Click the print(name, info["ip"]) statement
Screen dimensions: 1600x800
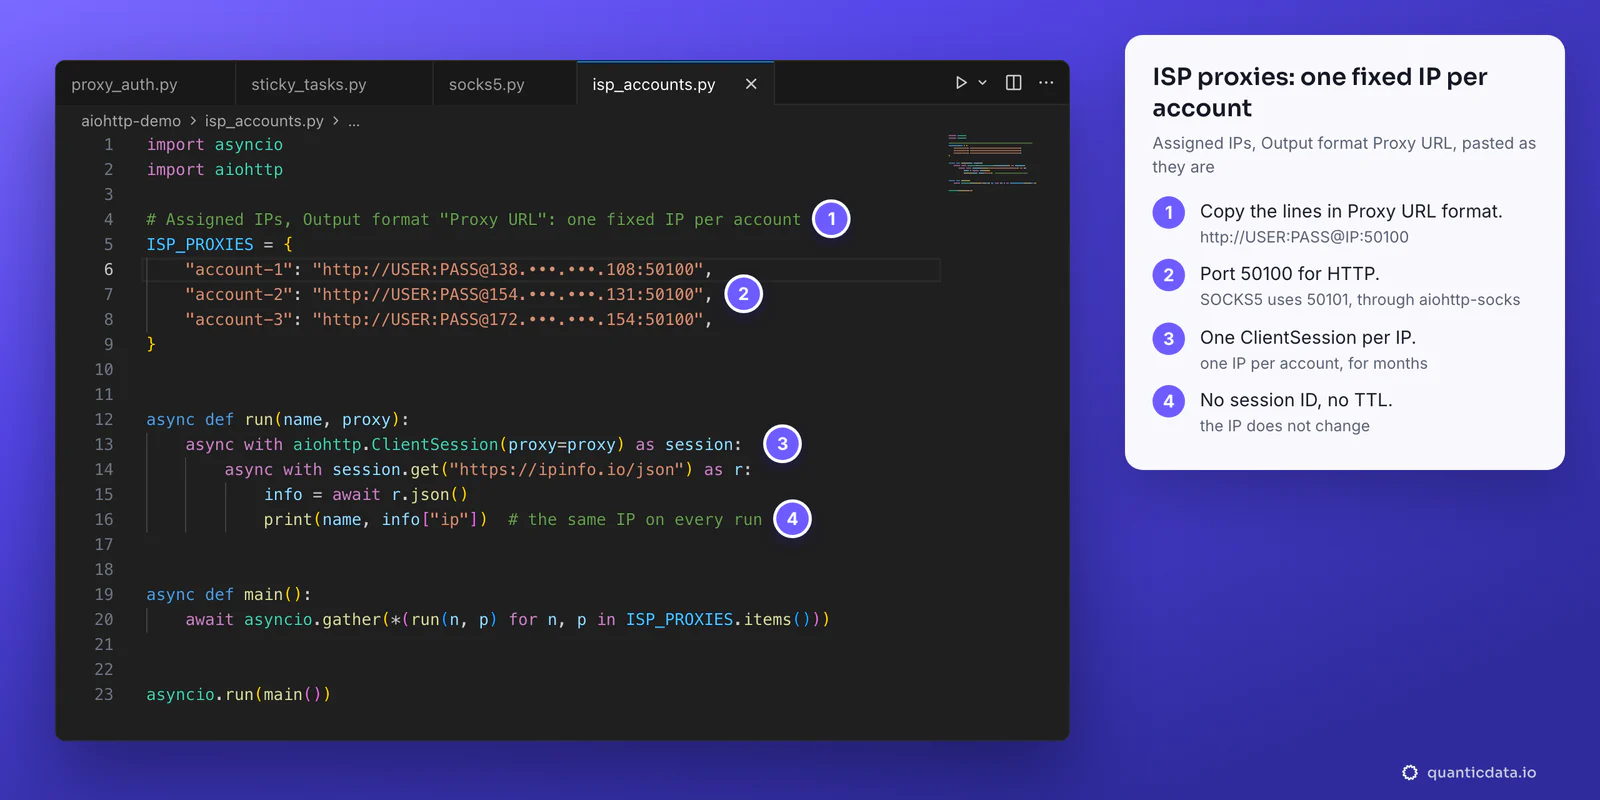point(376,520)
